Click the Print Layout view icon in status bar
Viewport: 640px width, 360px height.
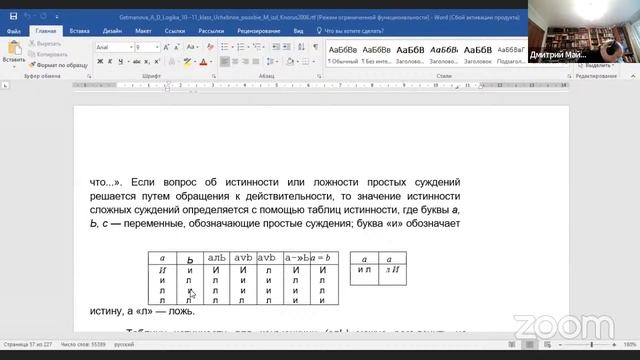(529, 345)
